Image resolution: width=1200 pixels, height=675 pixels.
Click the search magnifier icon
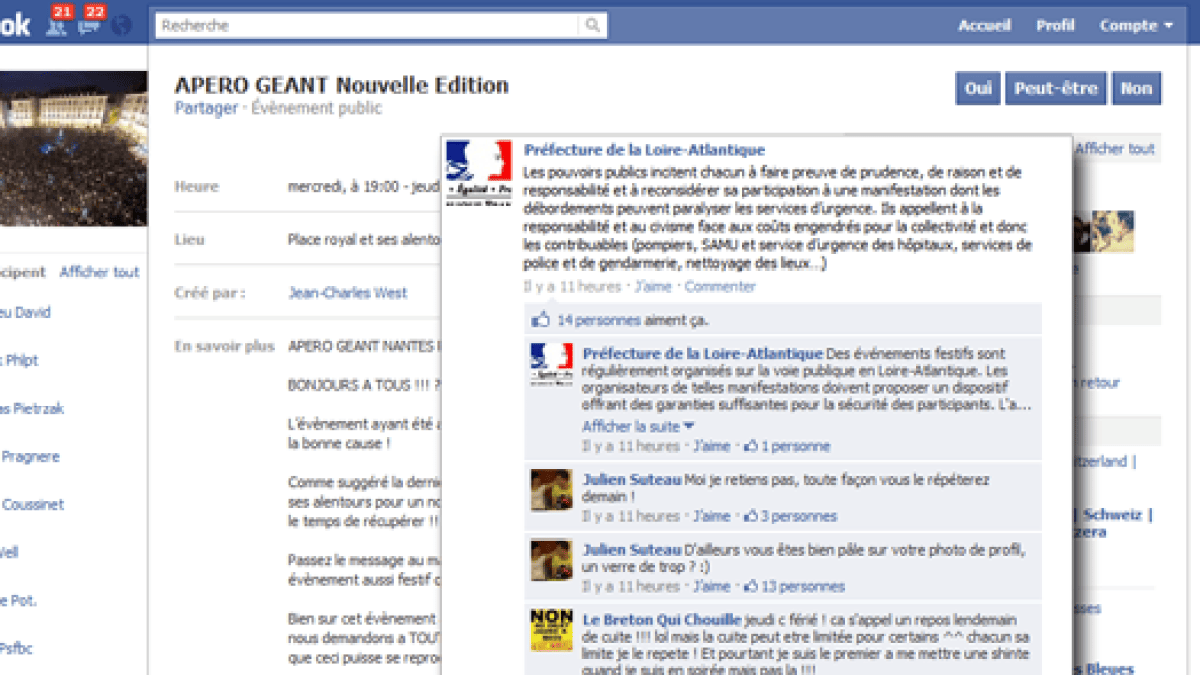click(593, 26)
